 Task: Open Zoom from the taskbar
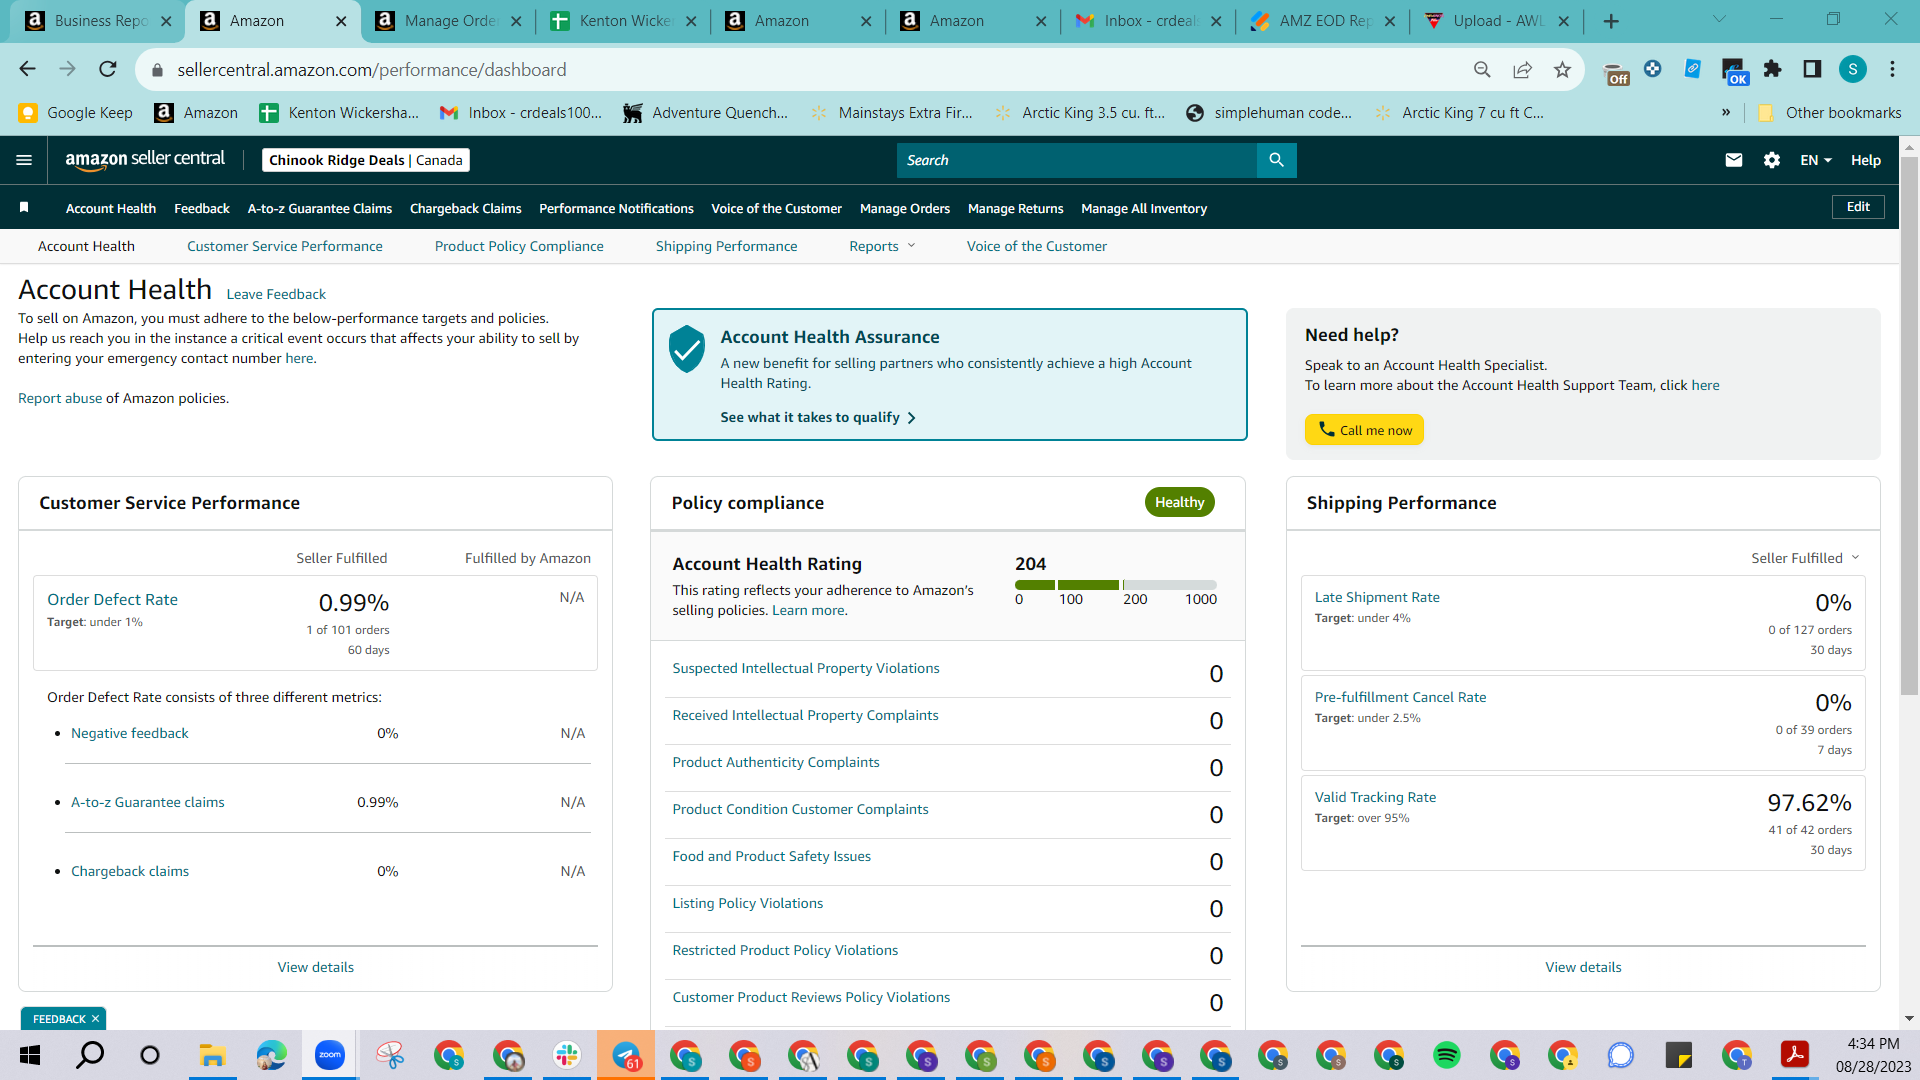pyautogui.click(x=329, y=1055)
